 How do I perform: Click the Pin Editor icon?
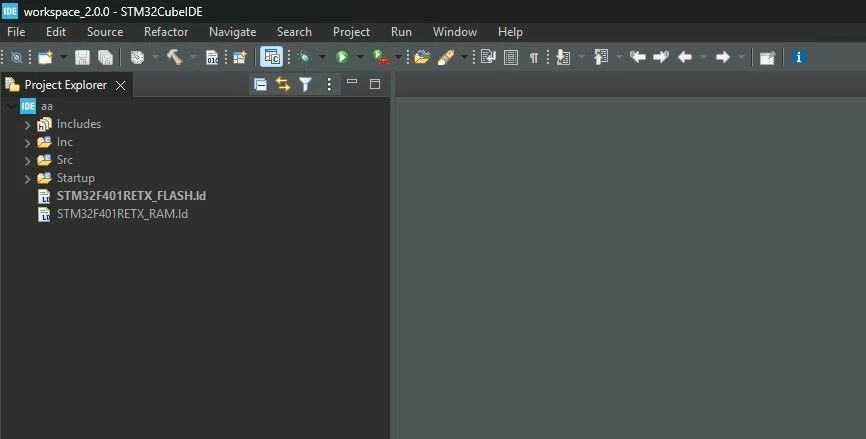click(767, 57)
